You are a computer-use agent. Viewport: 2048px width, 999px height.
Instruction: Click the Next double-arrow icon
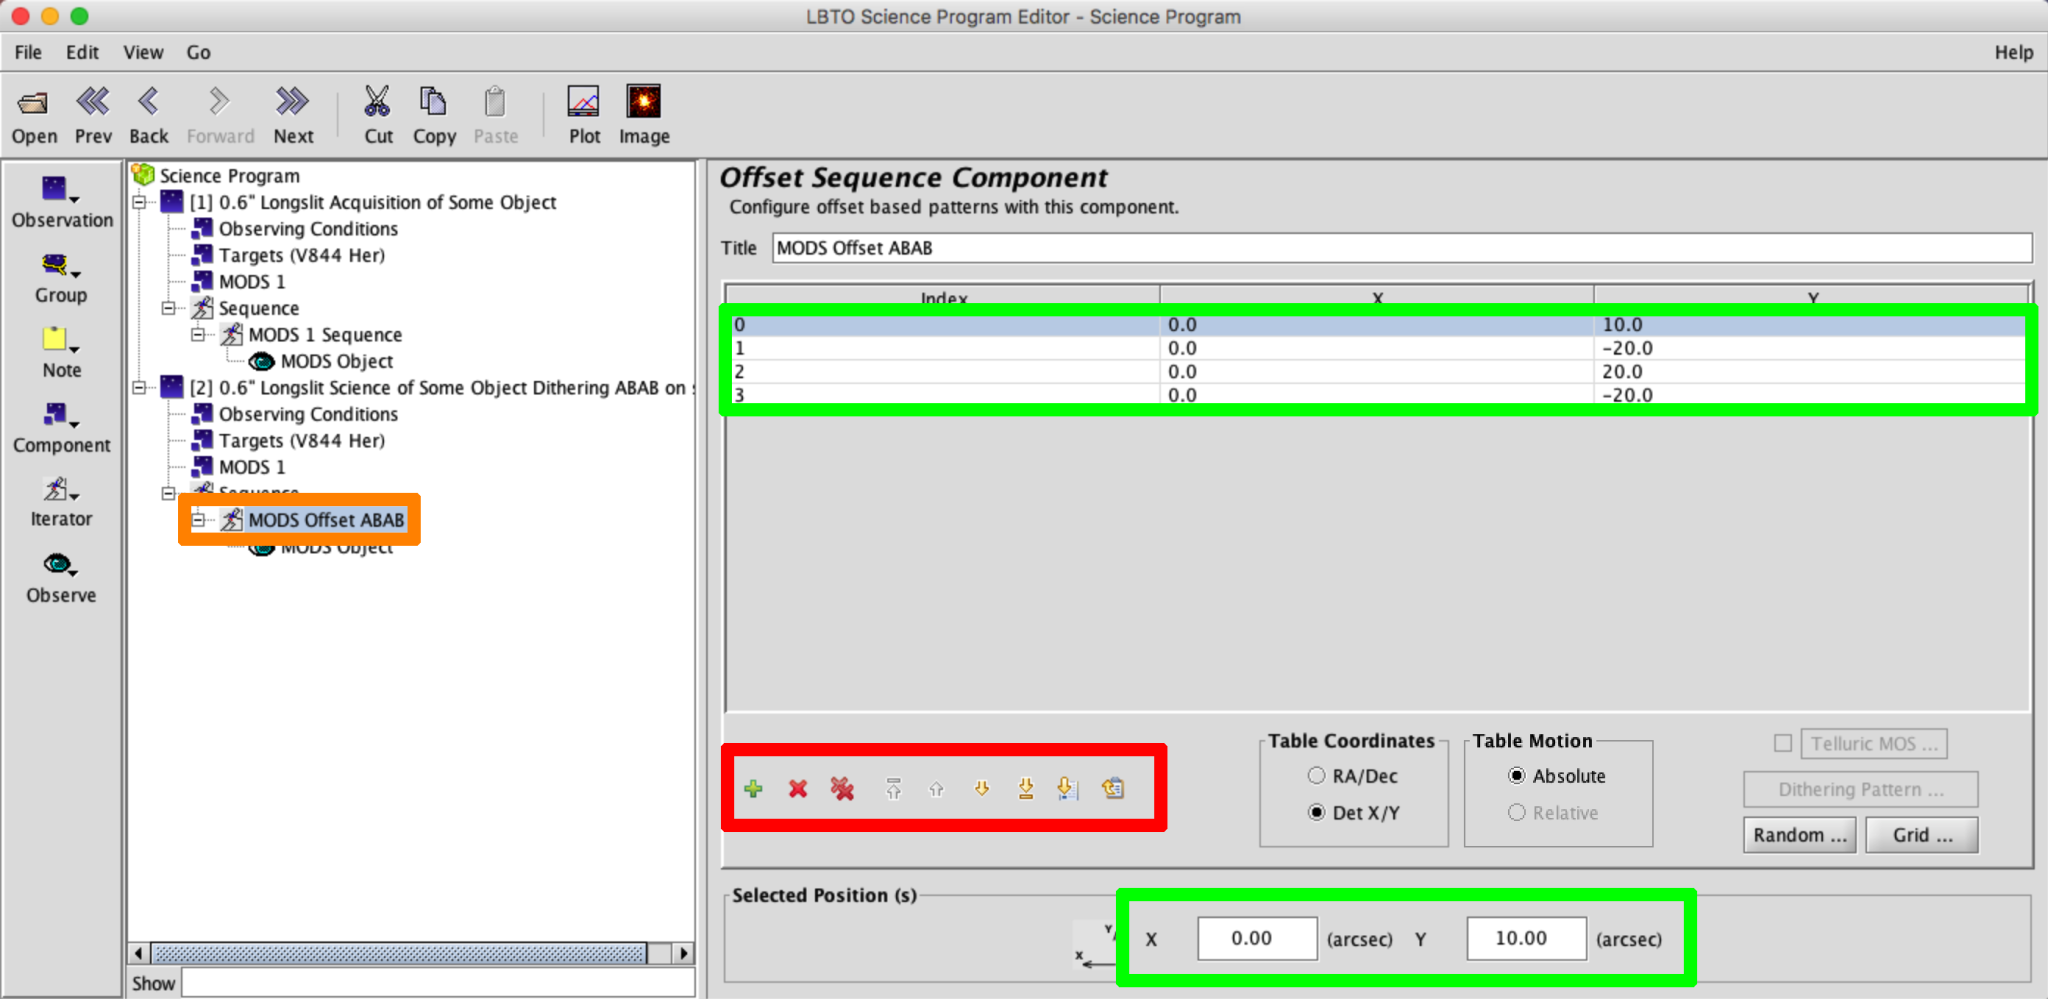click(x=293, y=102)
